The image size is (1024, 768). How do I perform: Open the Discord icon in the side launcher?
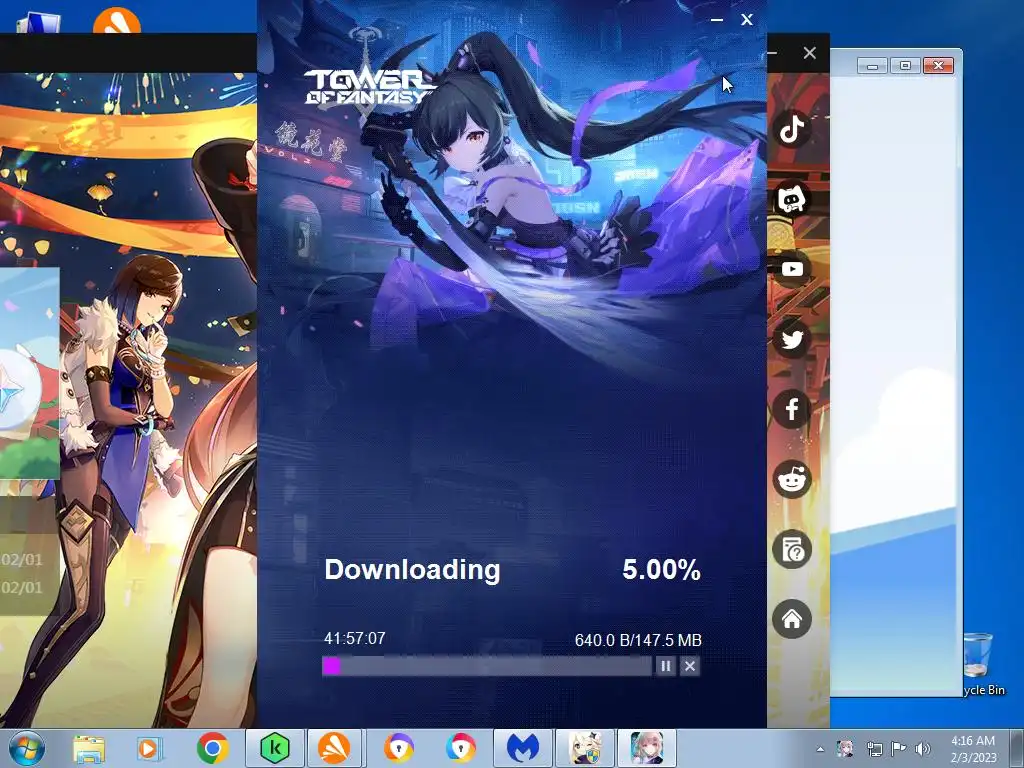[x=792, y=199]
